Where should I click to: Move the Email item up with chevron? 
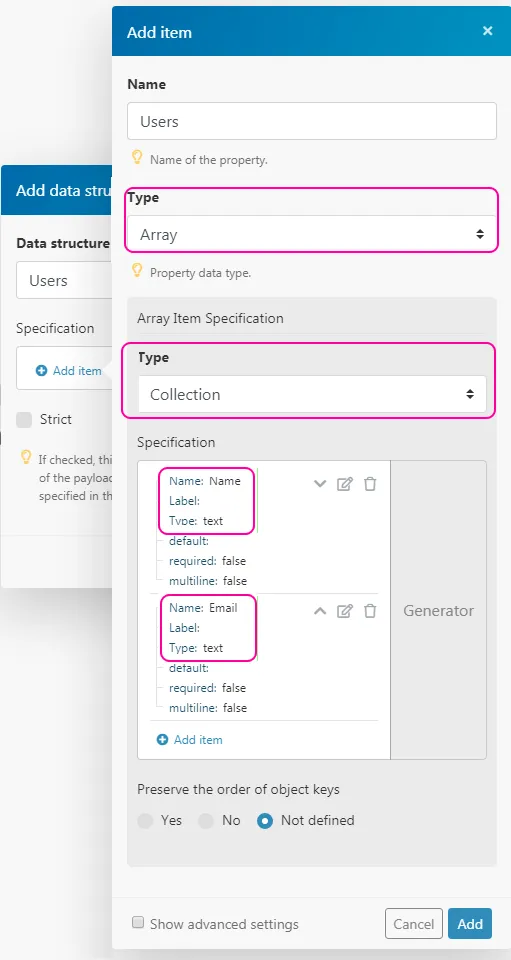coord(320,610)
